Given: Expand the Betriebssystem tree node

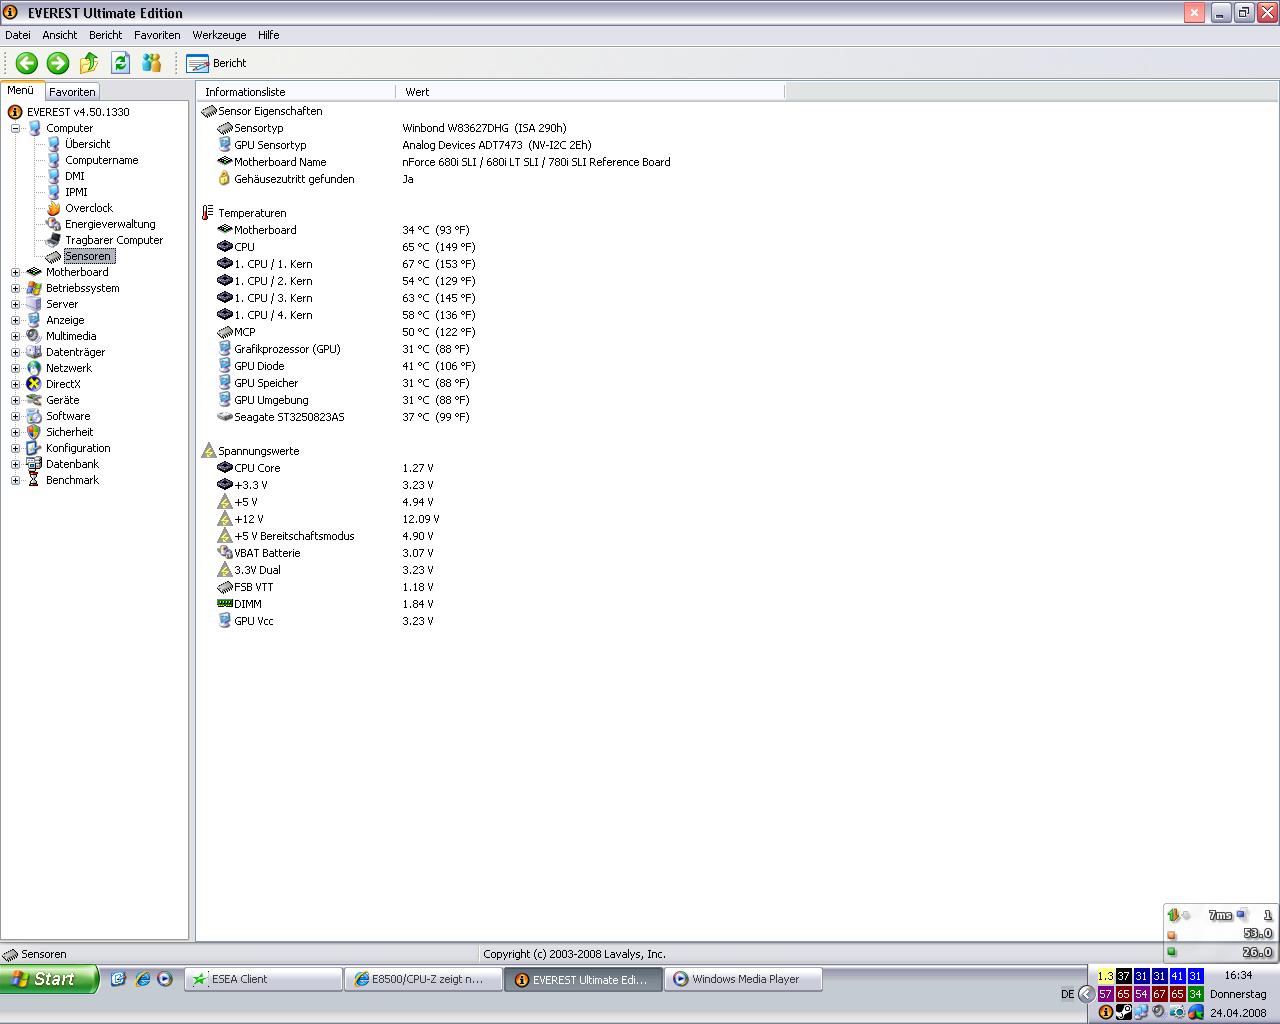Looking at the screenshot, I should pos(15,288).
